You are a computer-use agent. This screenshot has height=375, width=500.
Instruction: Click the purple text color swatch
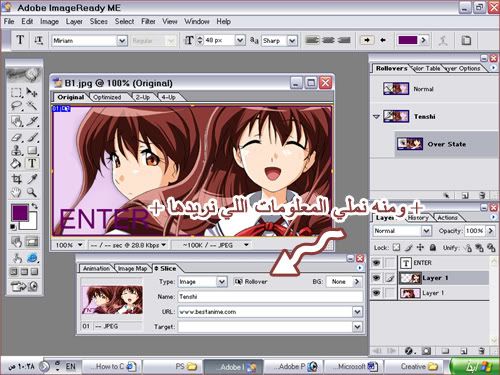[x=408, y=40]
